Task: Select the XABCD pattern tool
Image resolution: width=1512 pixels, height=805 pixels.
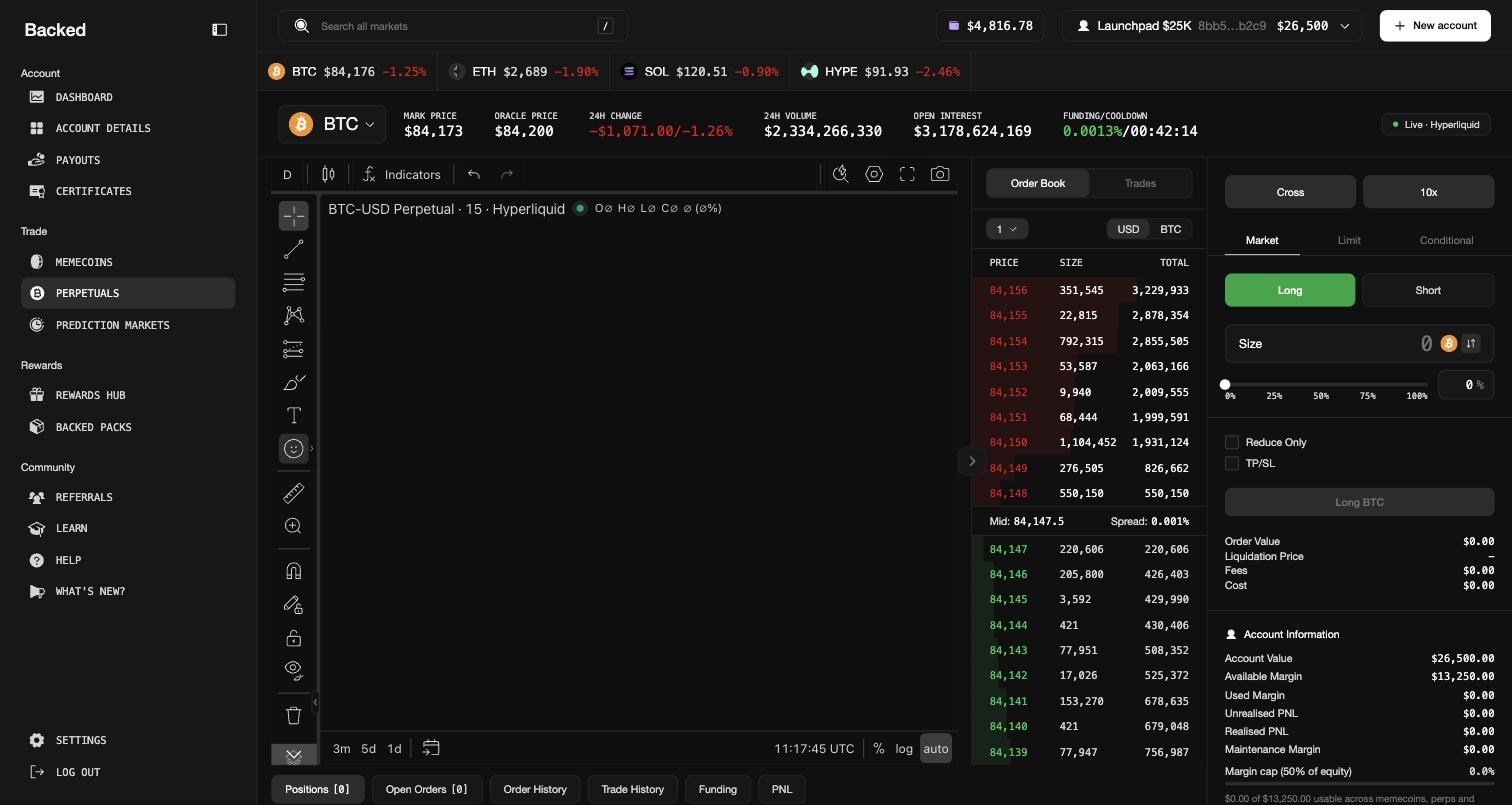Action: coord(293,315)
